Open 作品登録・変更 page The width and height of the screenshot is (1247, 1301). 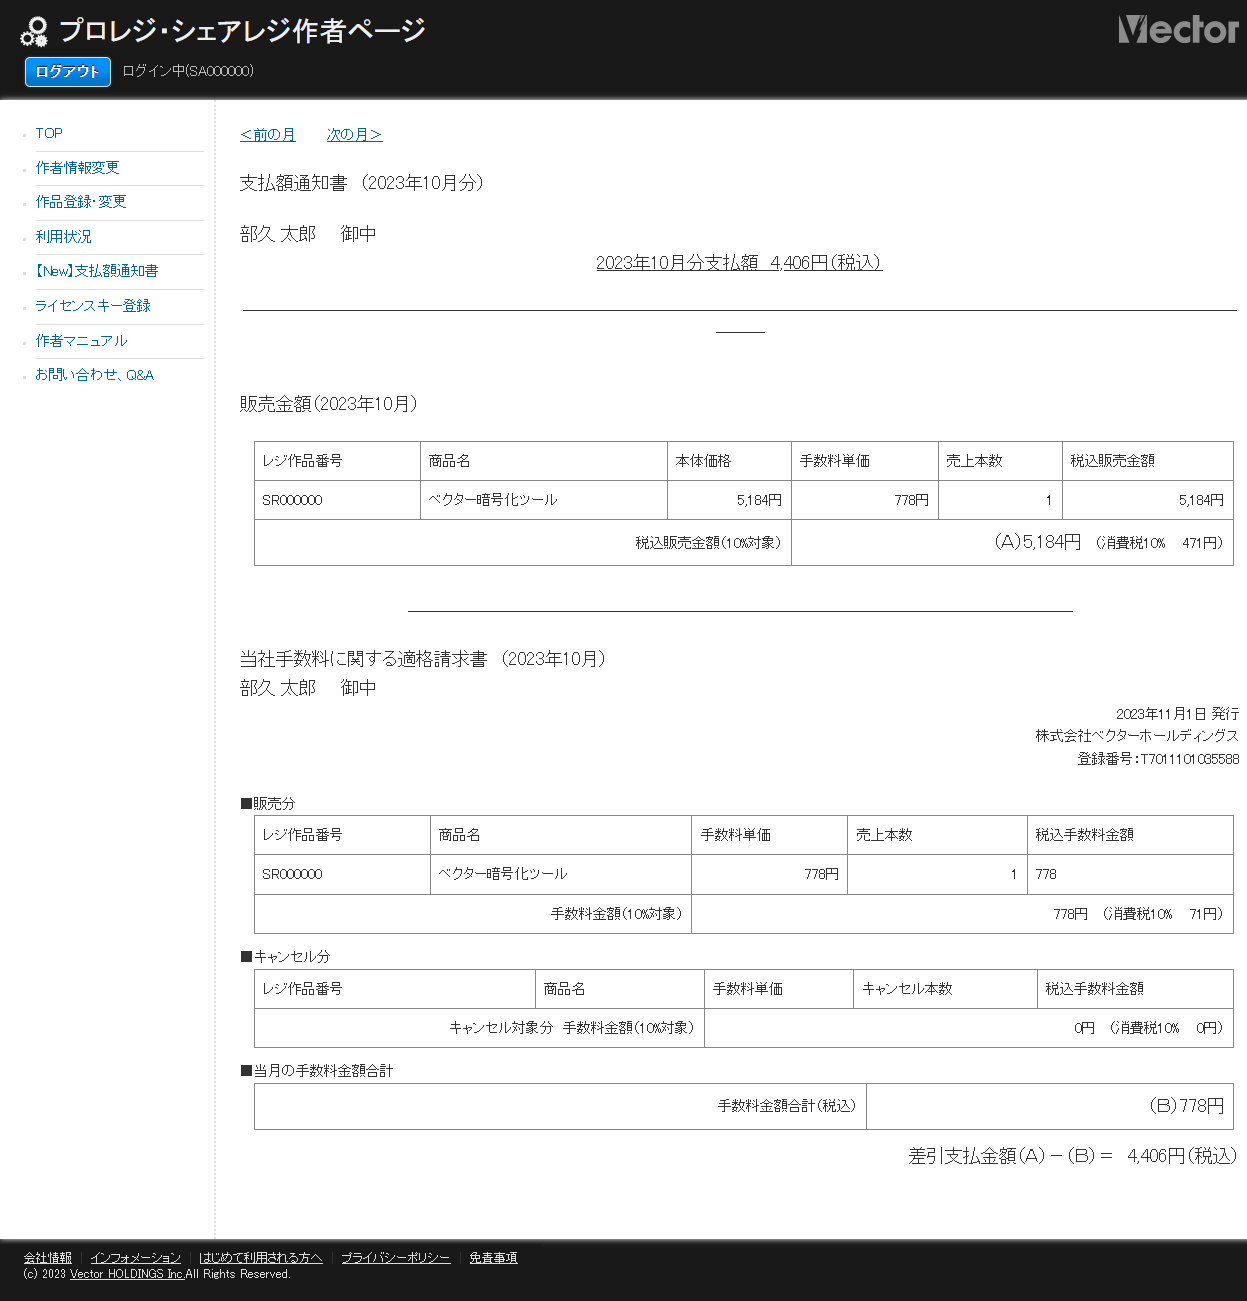81,201
